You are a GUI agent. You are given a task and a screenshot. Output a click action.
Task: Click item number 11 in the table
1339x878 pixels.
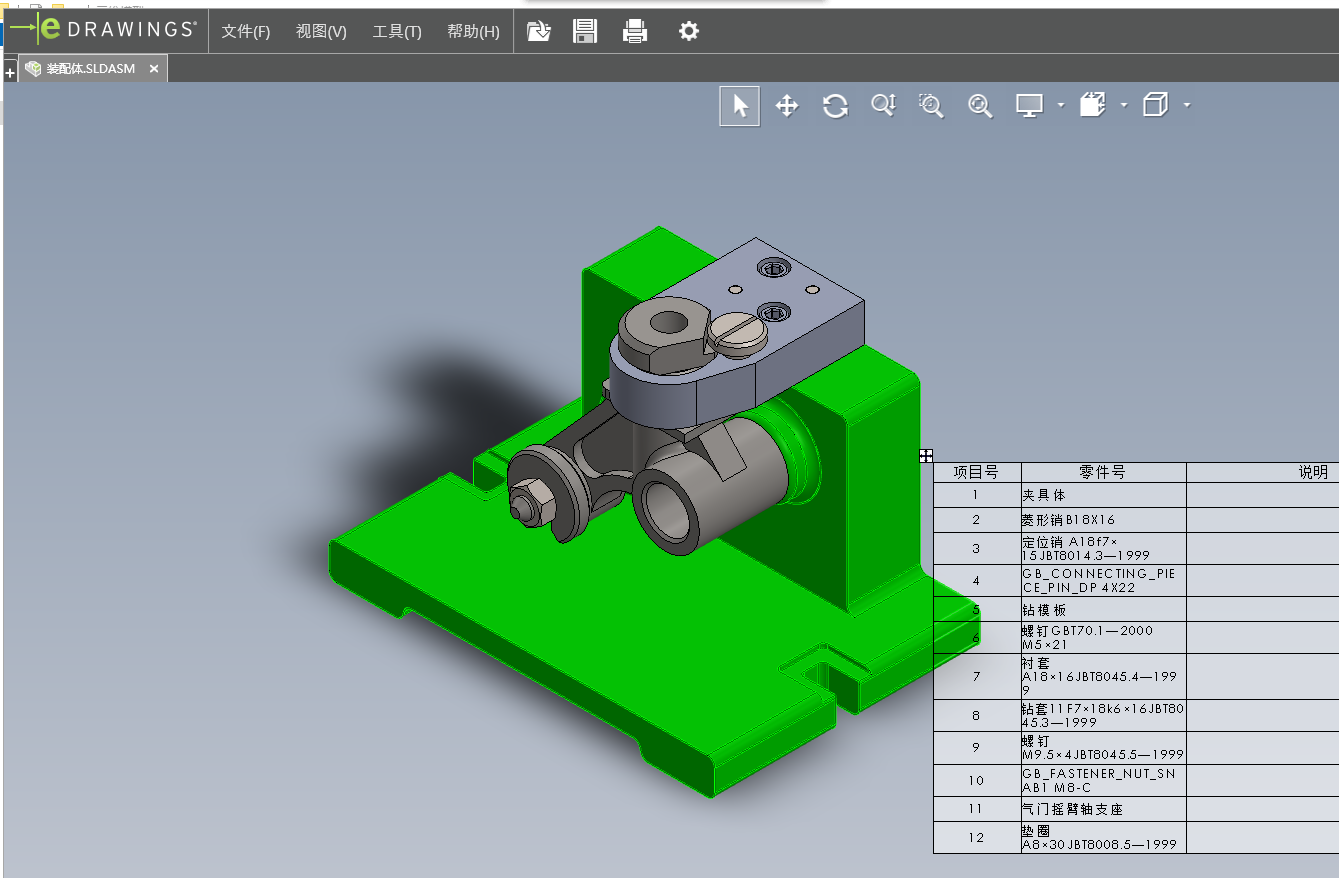[x=977, y=809]
